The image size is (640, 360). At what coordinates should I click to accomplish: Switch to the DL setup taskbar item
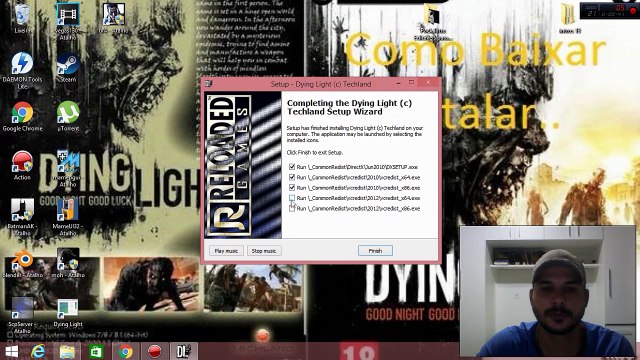point(184,351)
